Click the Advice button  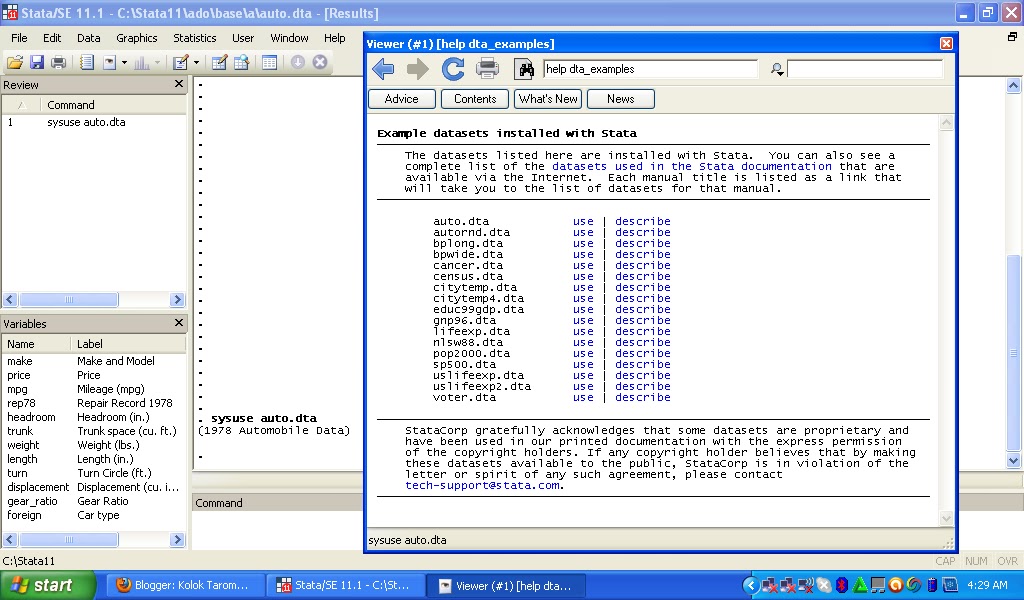pos(402,99)
